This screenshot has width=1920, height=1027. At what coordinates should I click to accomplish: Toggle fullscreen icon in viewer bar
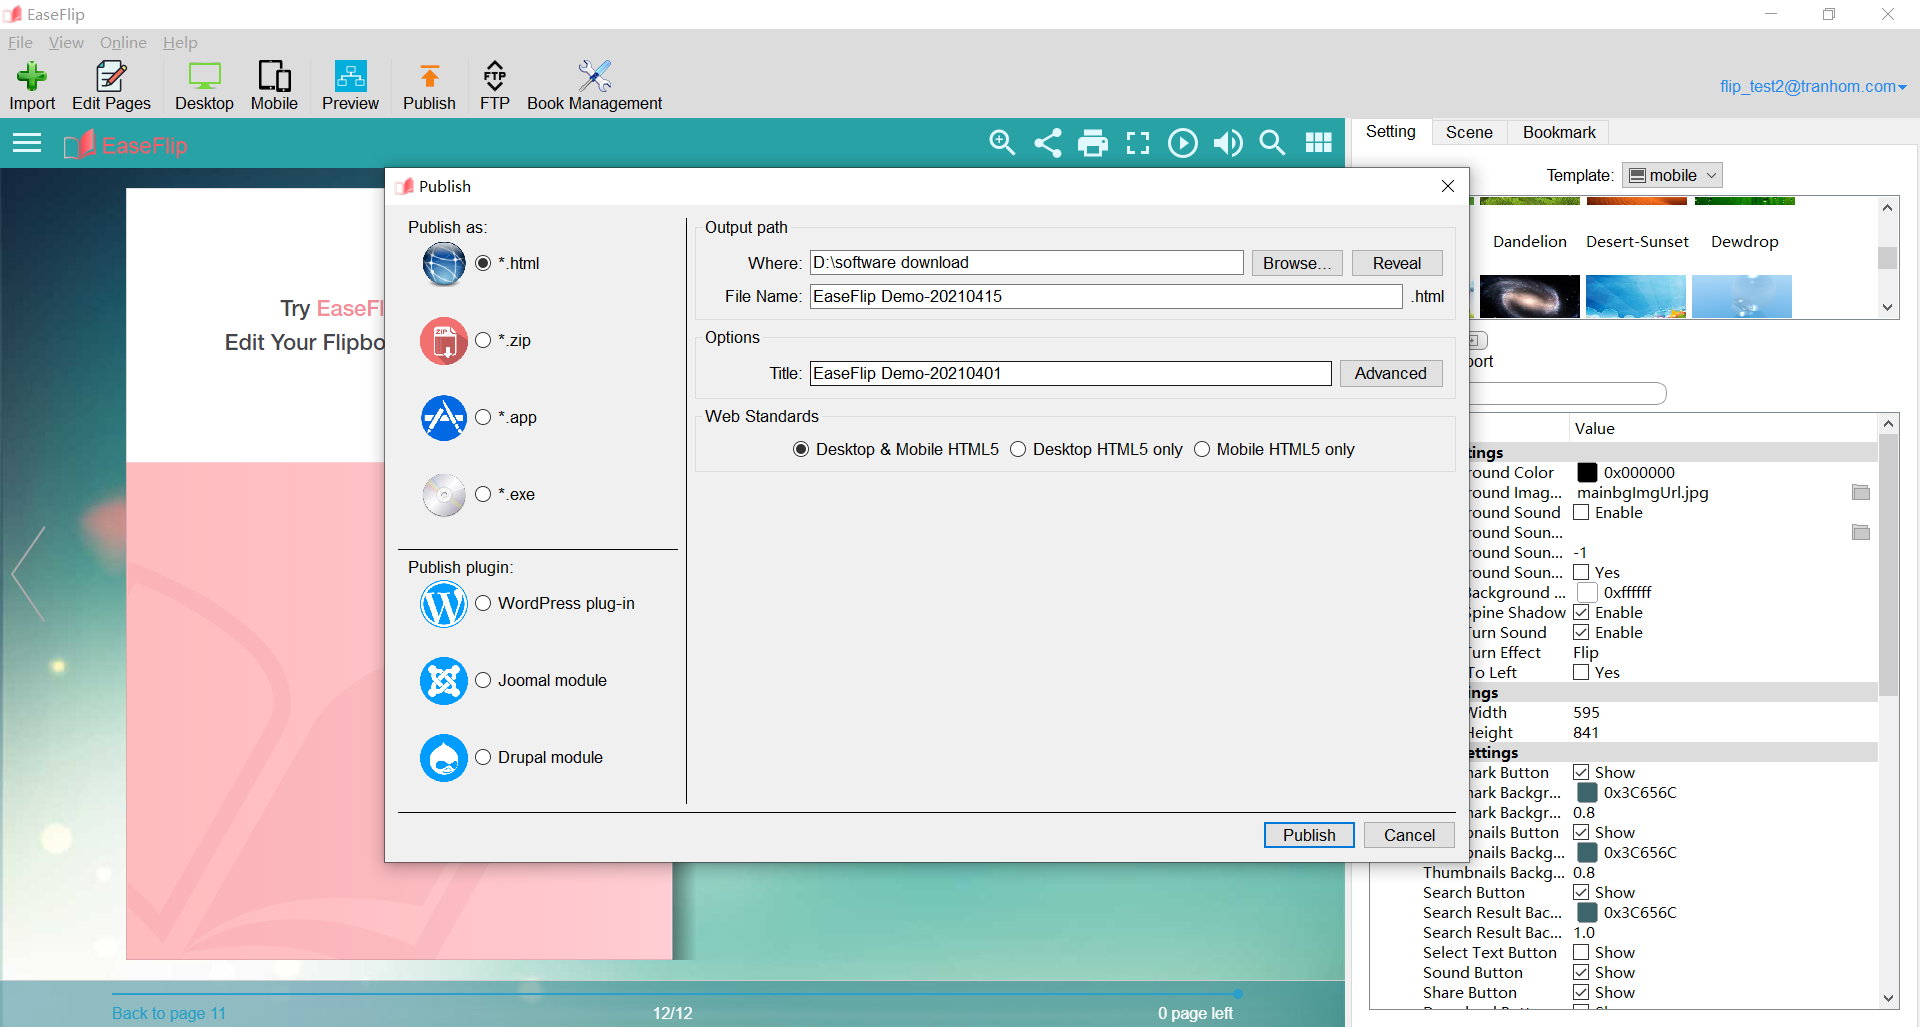point(1138,143)
